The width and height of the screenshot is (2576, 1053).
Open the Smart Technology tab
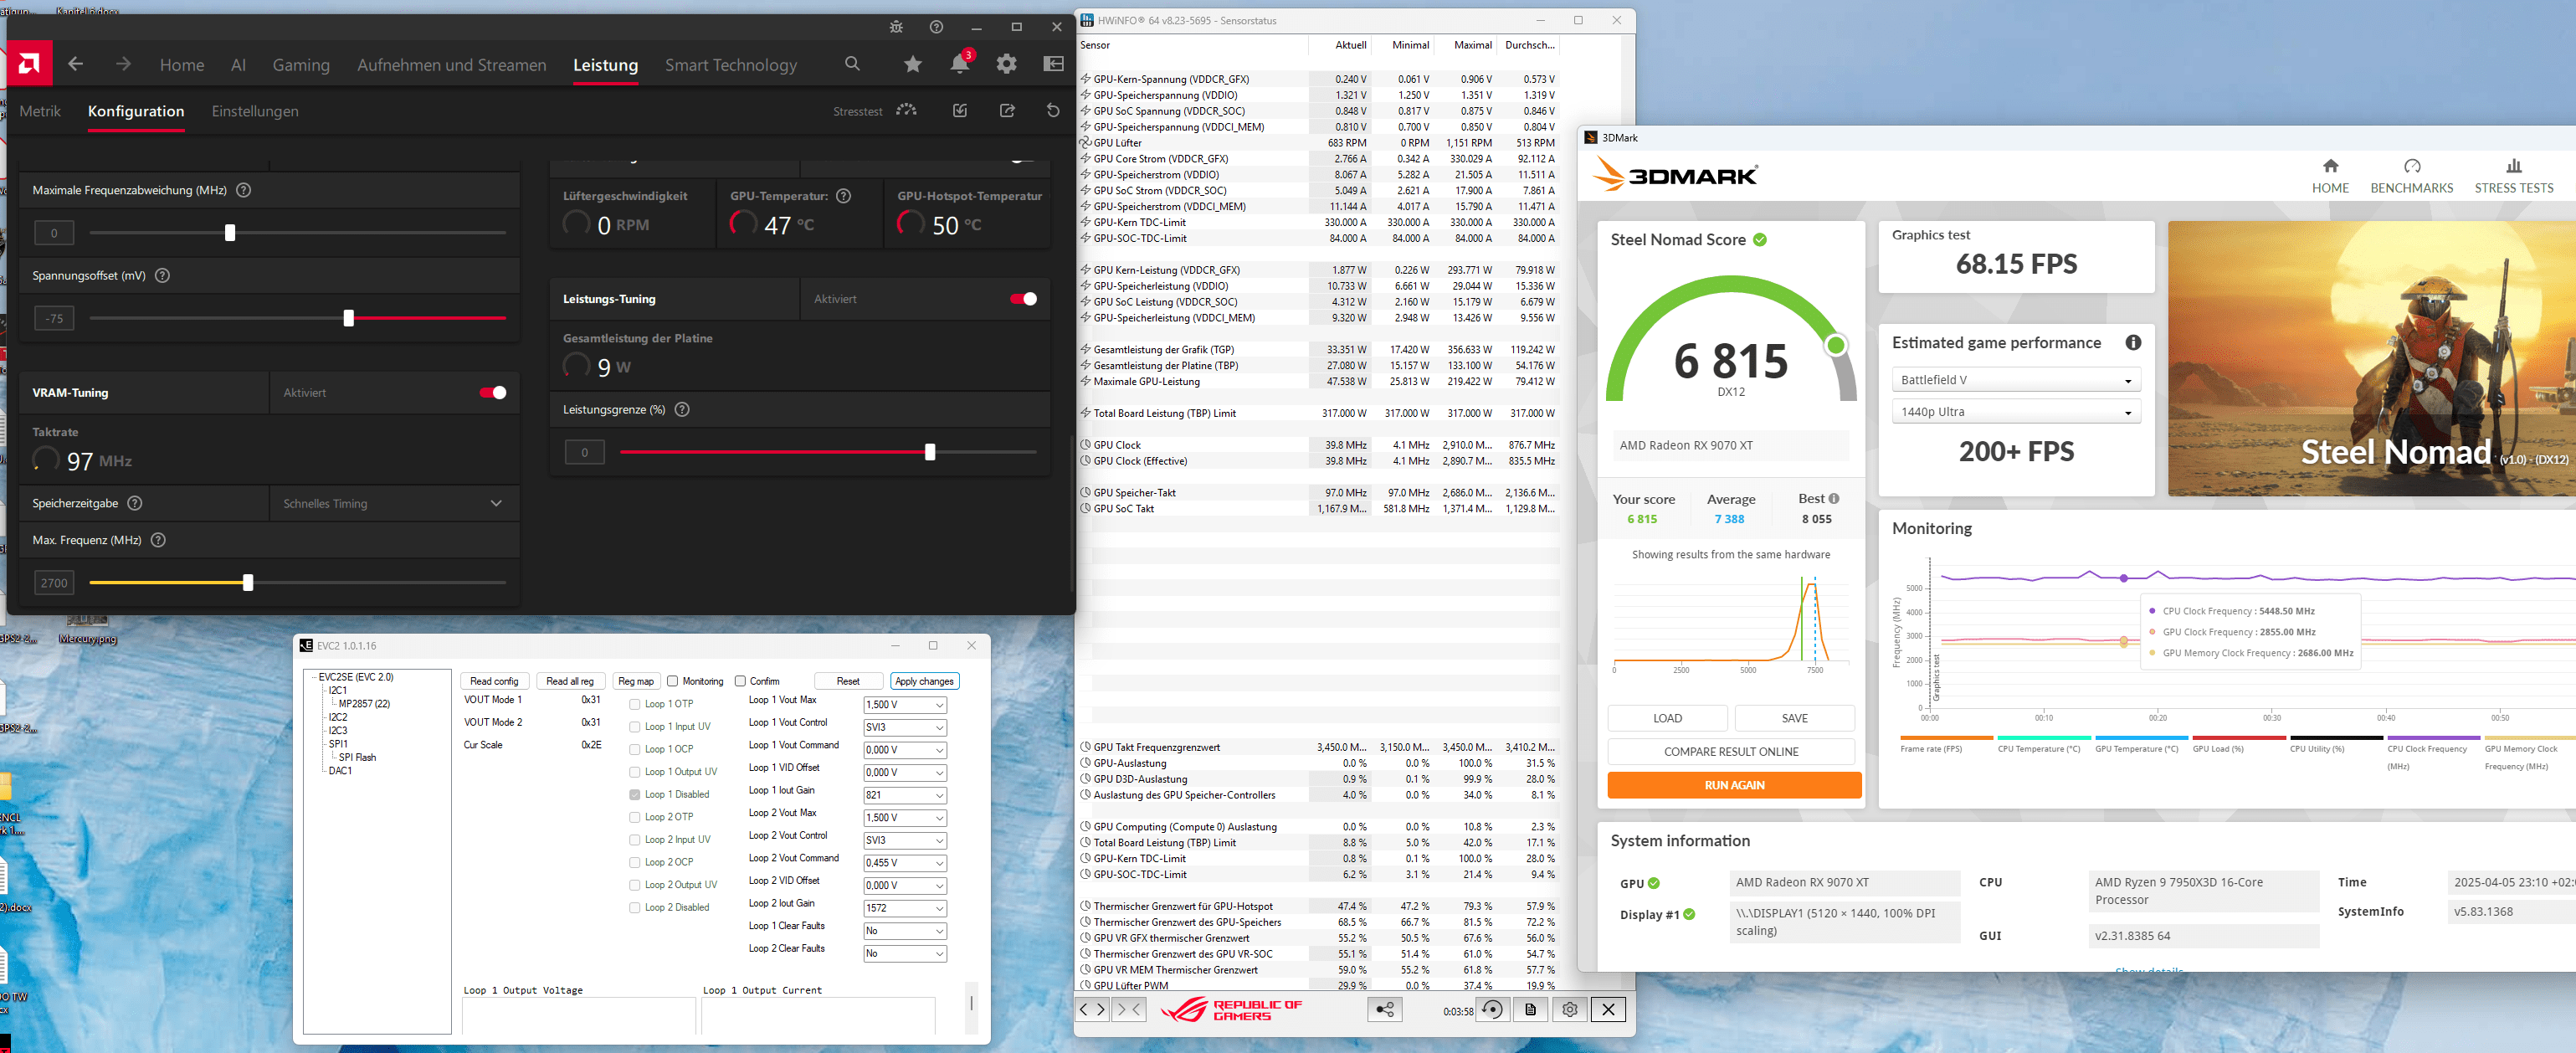tap(731, 65)
